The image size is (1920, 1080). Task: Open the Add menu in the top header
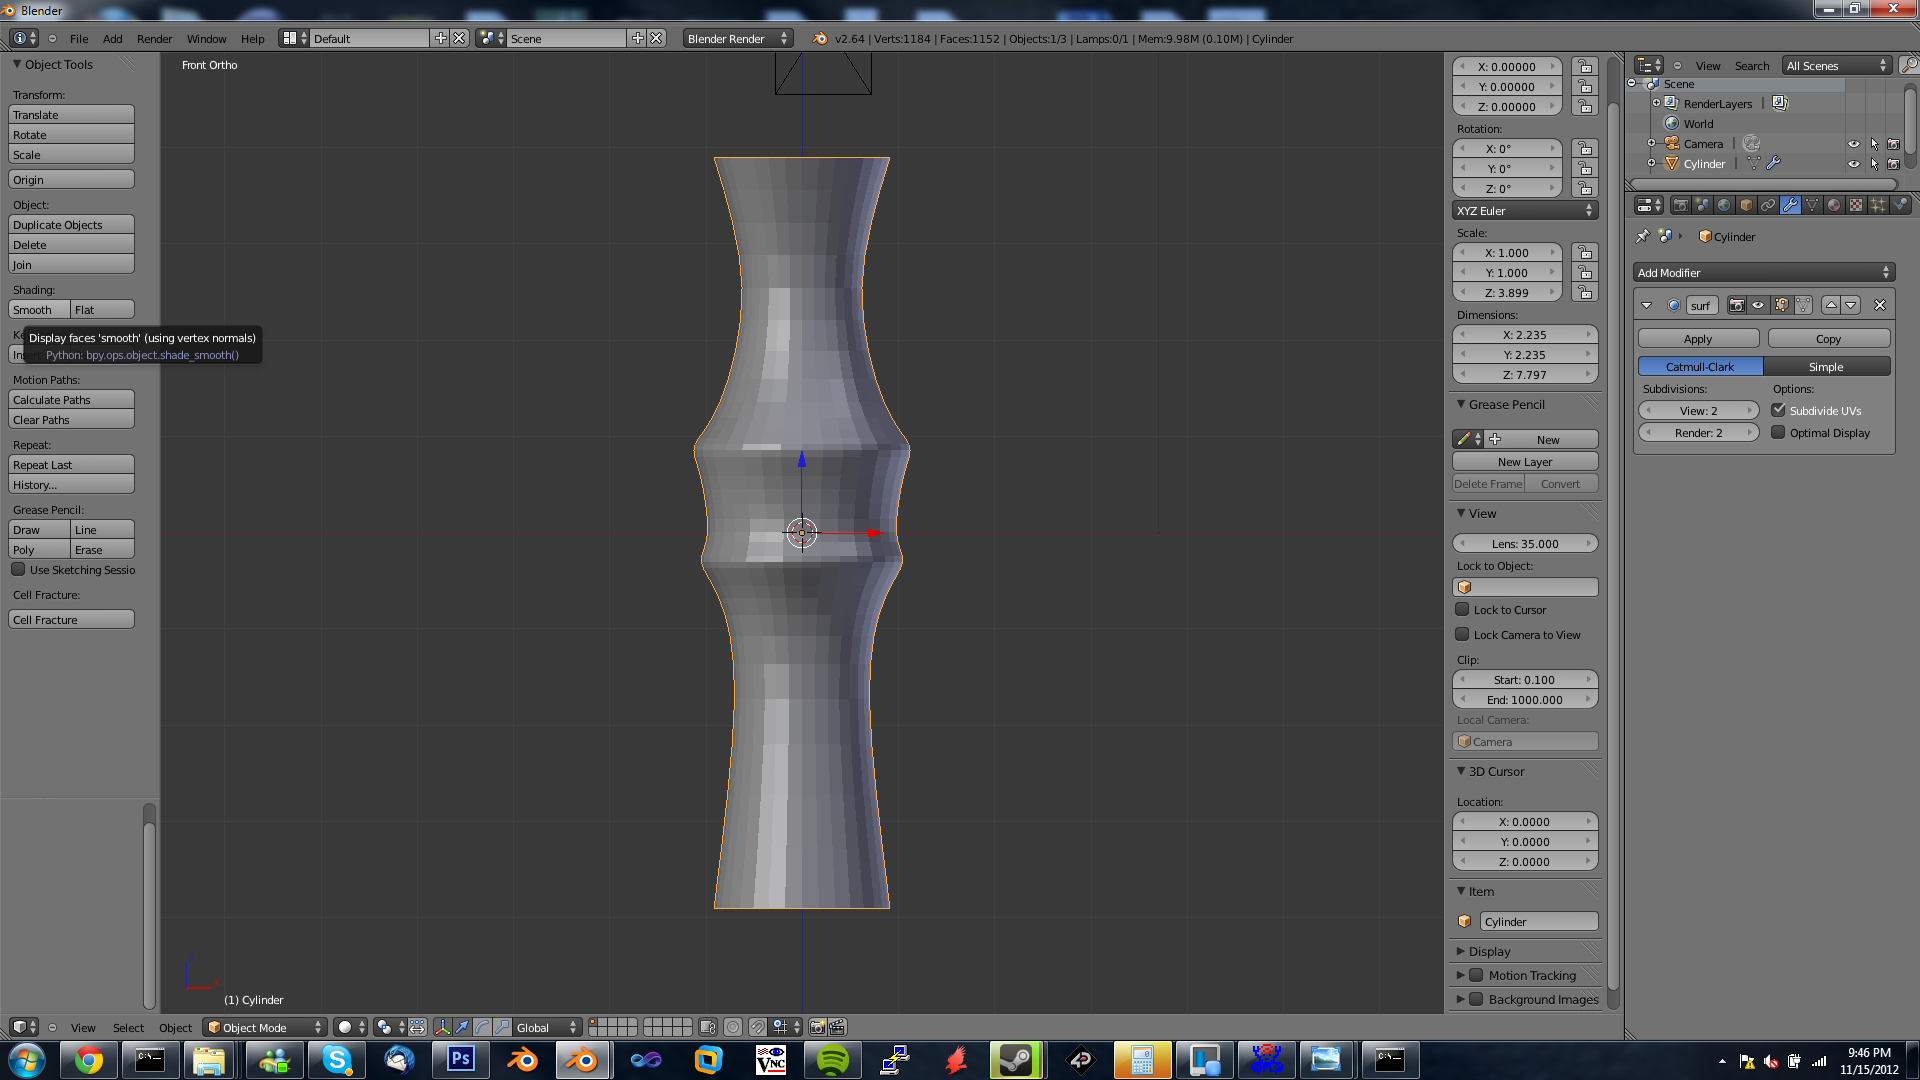tap(112, 39)
